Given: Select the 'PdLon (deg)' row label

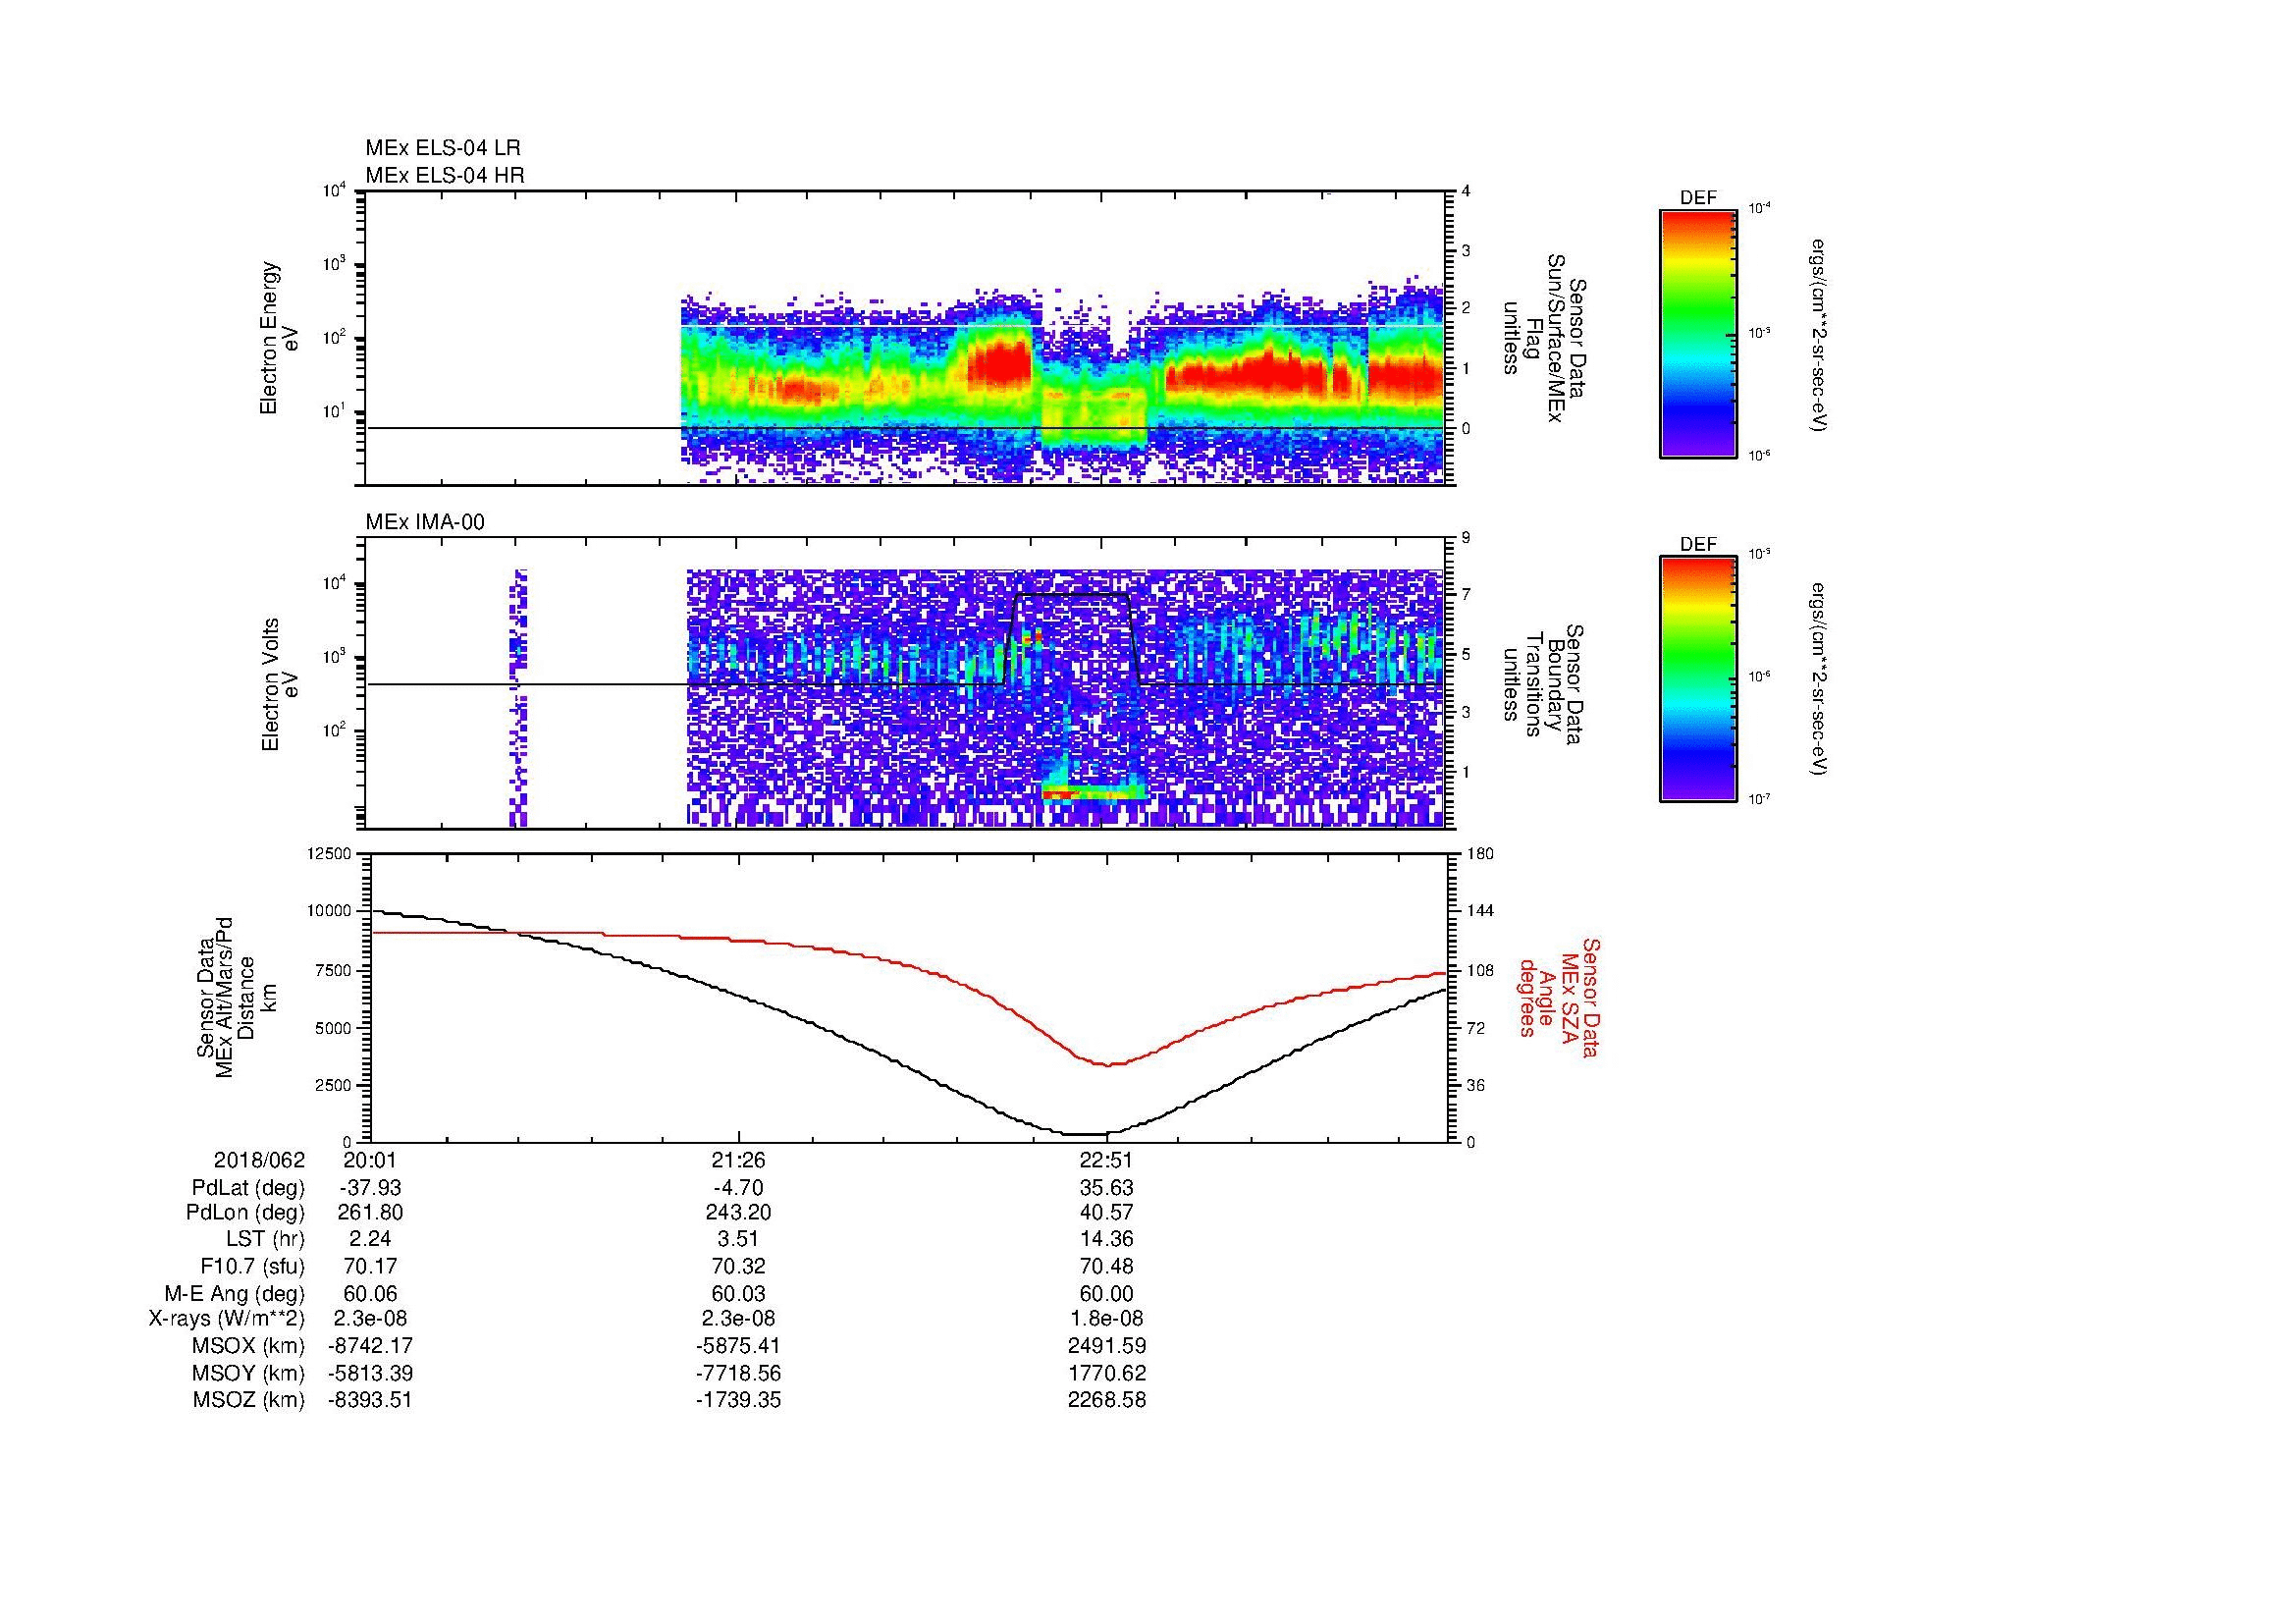Looking at the screenshot, I should tap(247, 1213).
